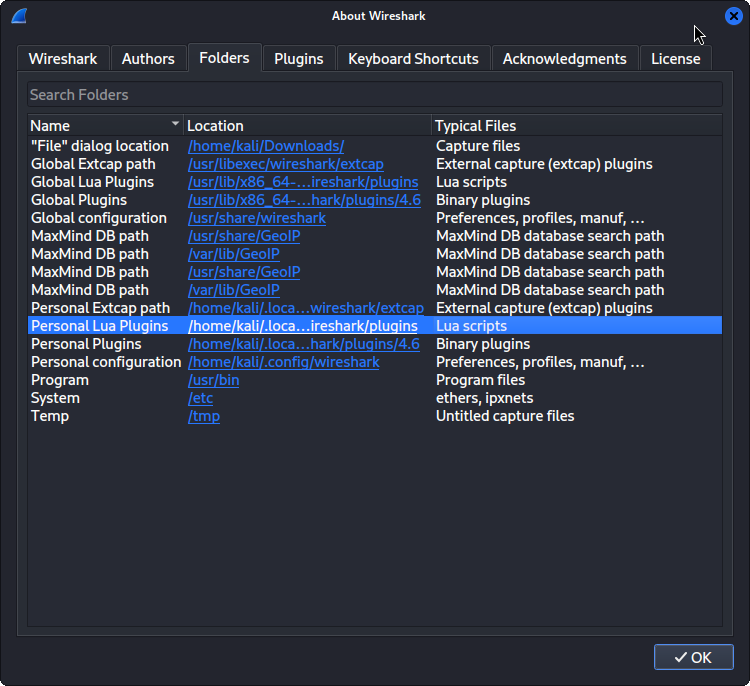This screenshot has width=750, height=686.
Task: Open the /usr/libexec/wireshark/extcap link
Action: coord(285,164)
